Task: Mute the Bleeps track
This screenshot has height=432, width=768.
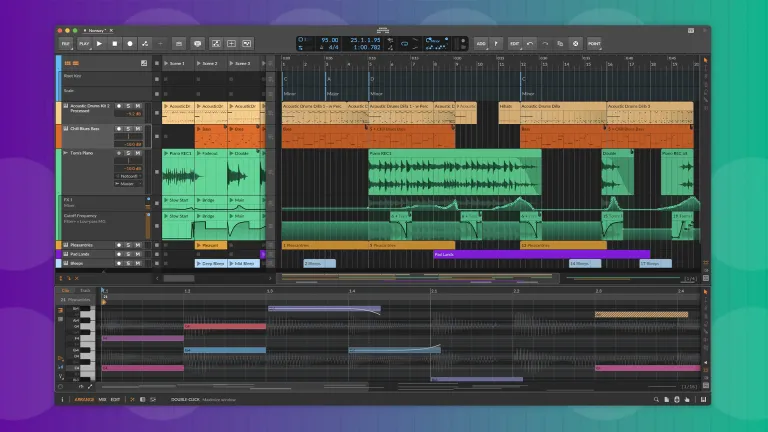Action: (x=138, y=264)
